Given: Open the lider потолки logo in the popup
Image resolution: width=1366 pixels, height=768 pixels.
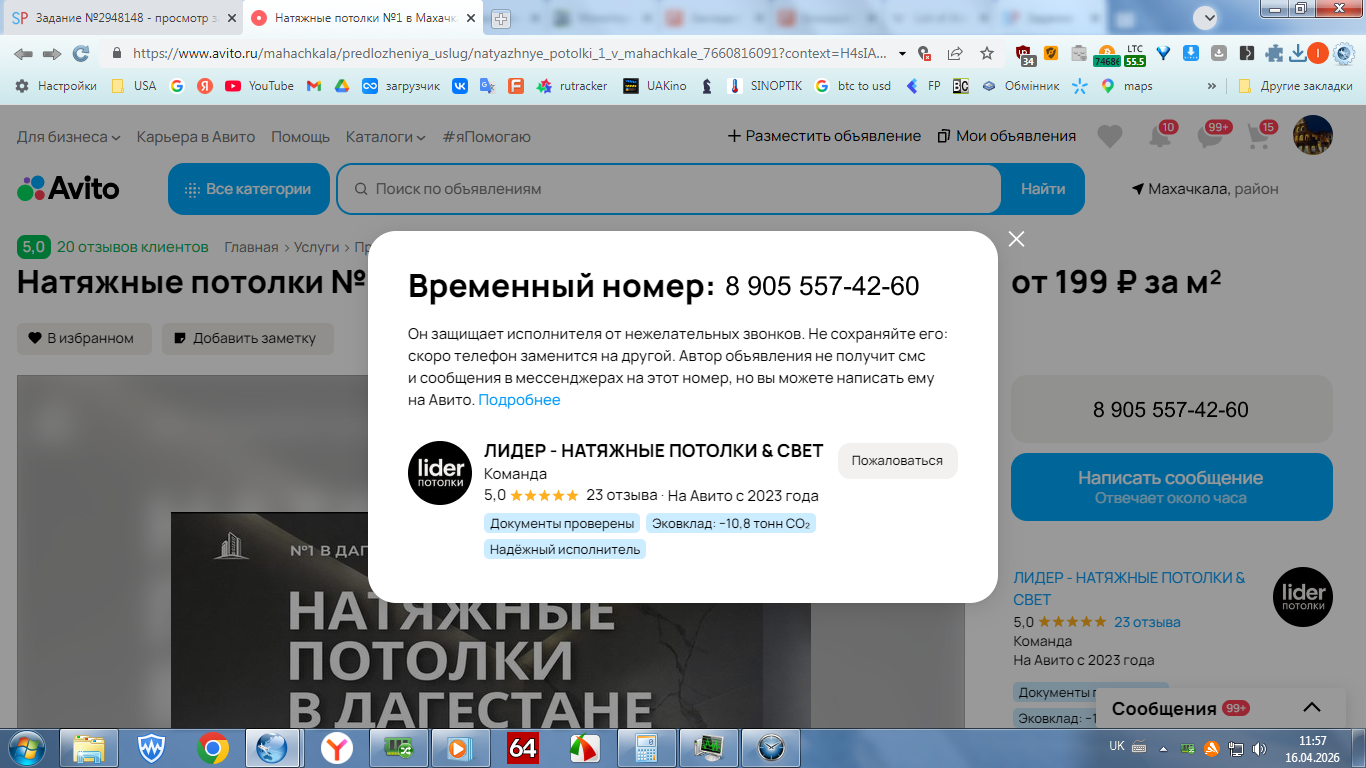Looking at the screenshot, I should 440,473.
